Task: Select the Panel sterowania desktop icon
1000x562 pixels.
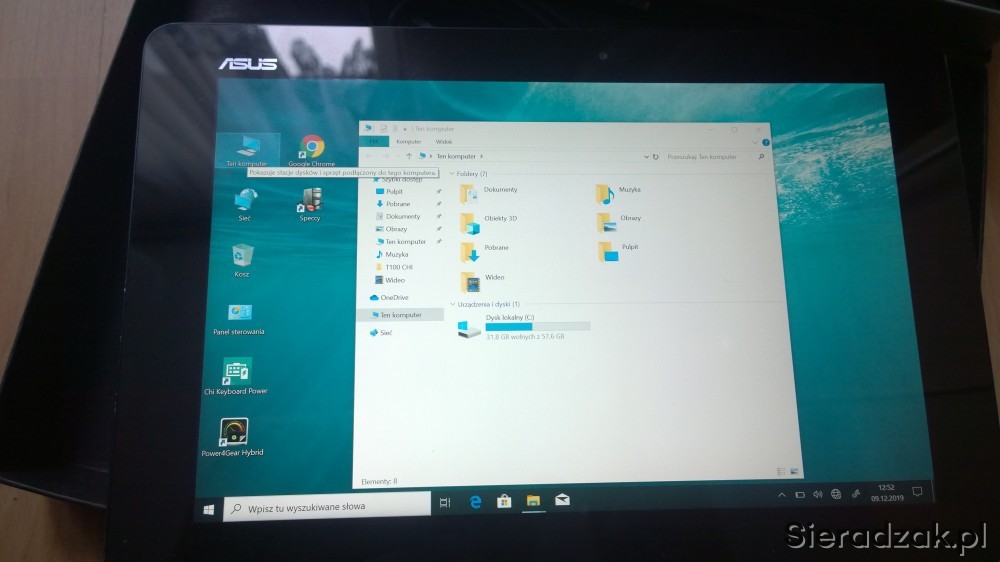Action: click(239, 318)
